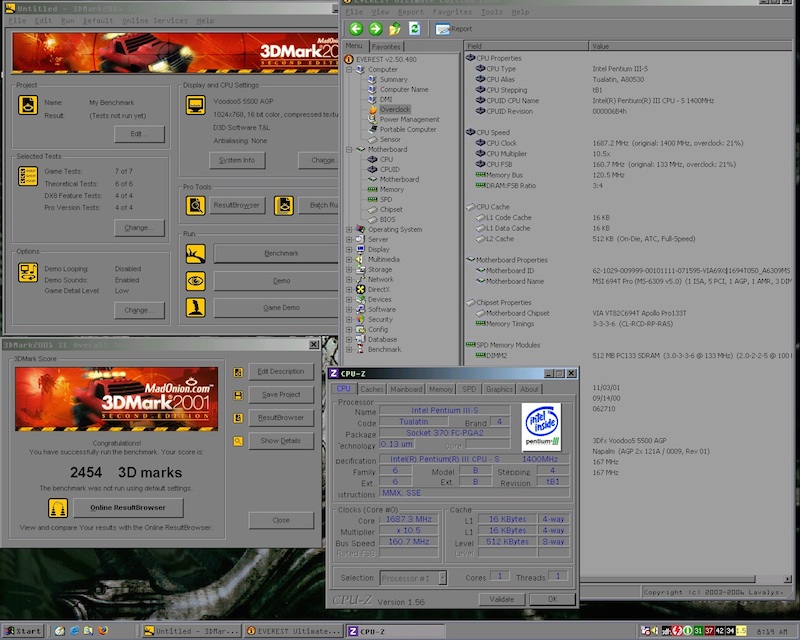This screenshot has height=640, width=800.
Task: Click the Value column header in EVEREST
Action: click(691, 46)
